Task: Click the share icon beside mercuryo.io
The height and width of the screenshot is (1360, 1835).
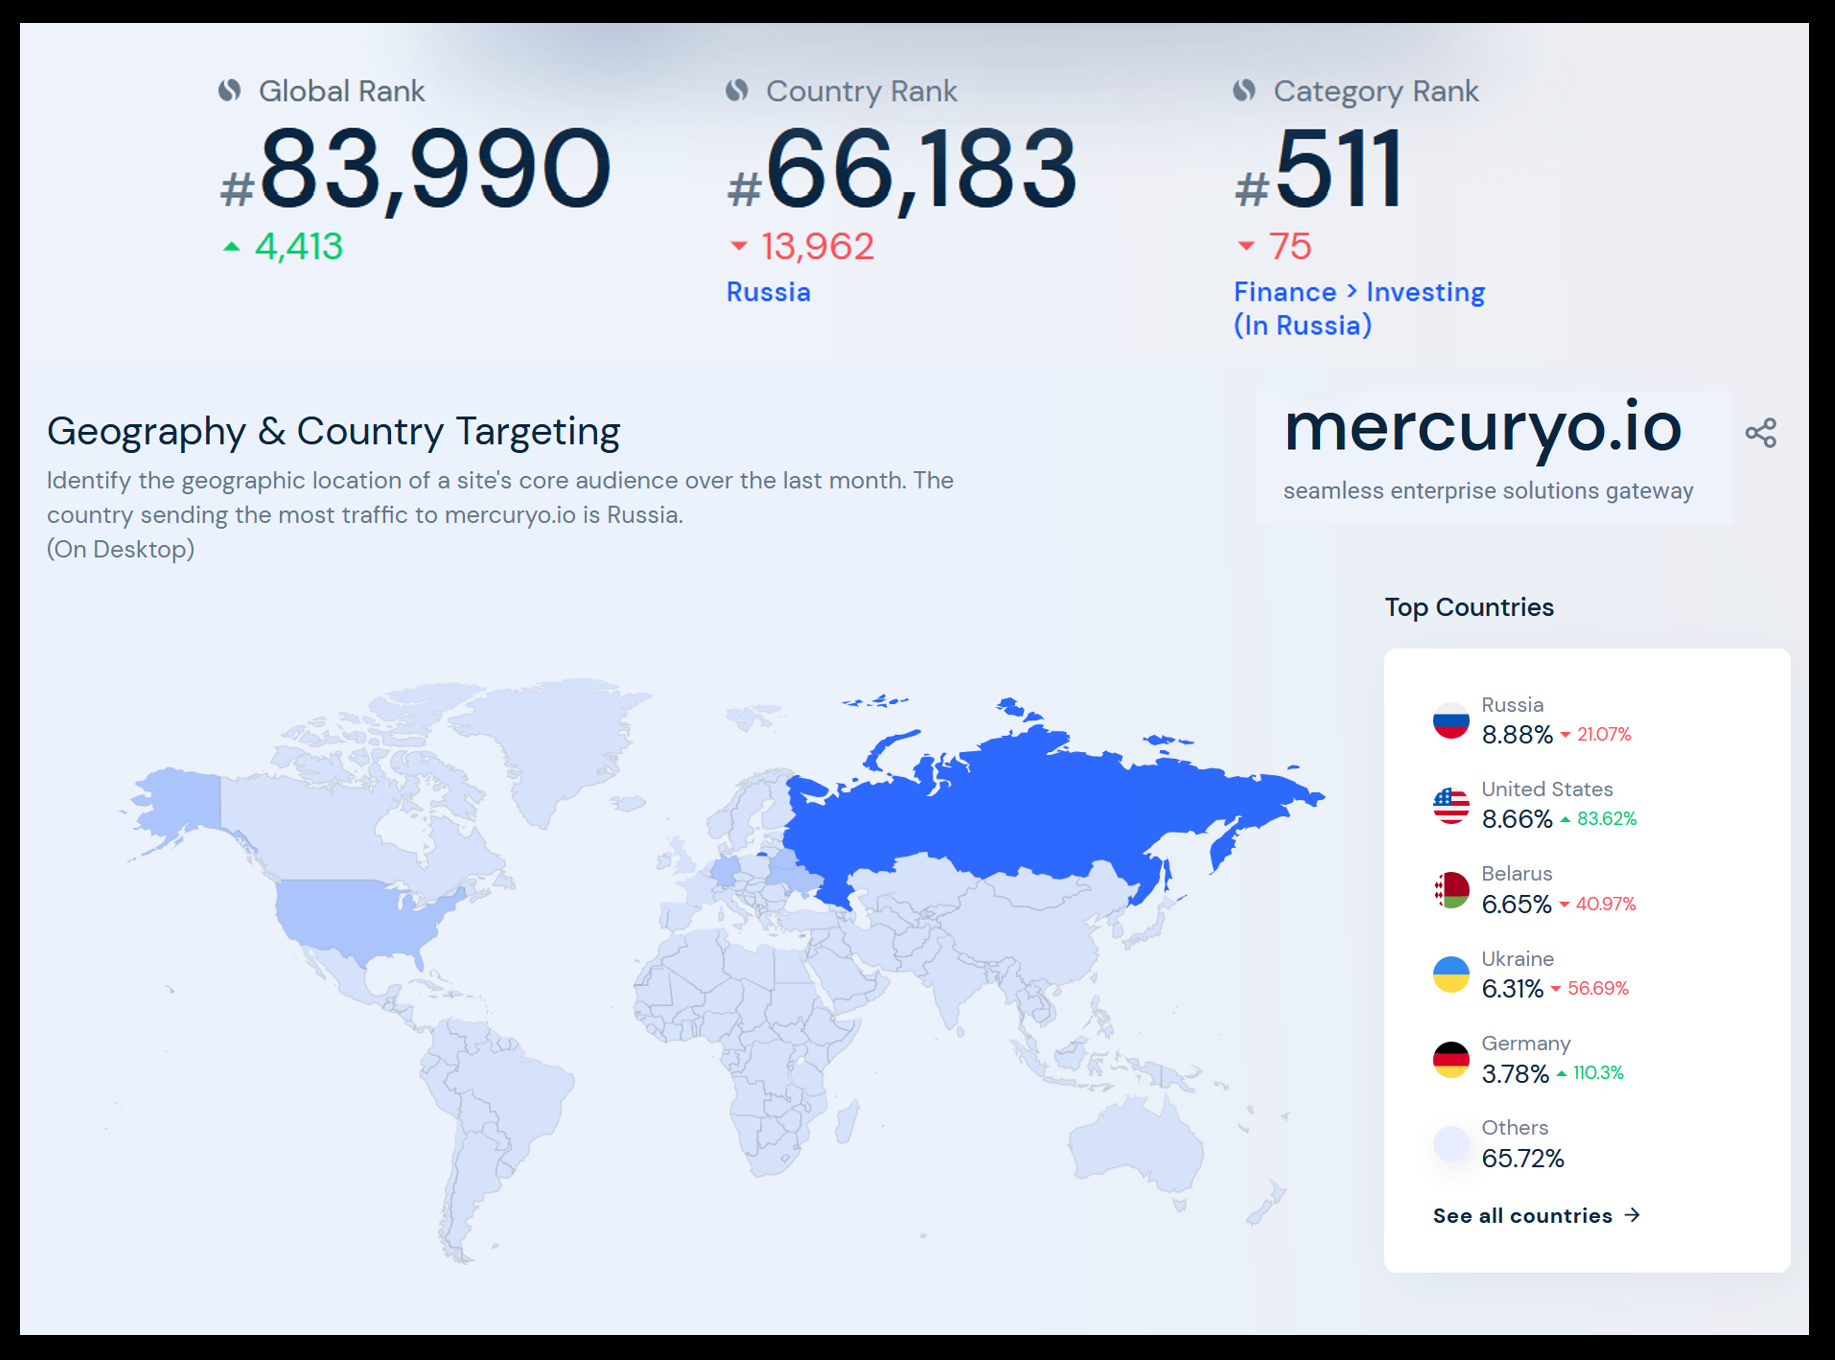Action: coord(1760,433)
